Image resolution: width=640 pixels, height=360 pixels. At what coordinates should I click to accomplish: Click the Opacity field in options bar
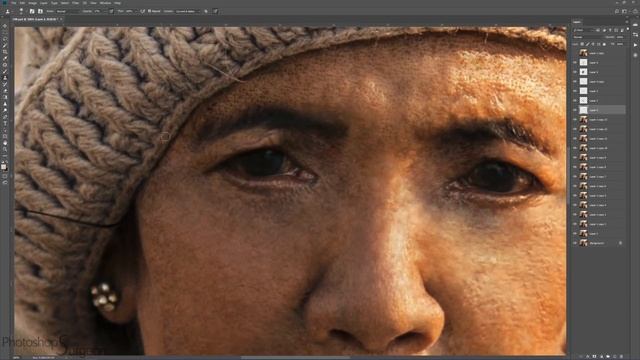tap(99, 11)
